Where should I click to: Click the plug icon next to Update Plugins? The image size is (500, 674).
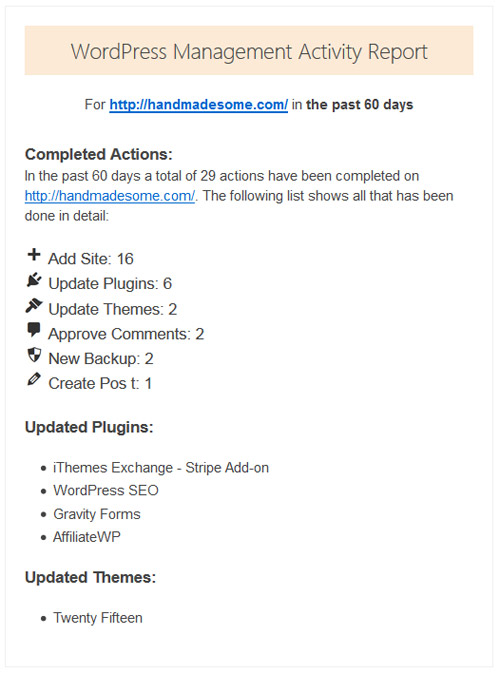coord(34,279)
